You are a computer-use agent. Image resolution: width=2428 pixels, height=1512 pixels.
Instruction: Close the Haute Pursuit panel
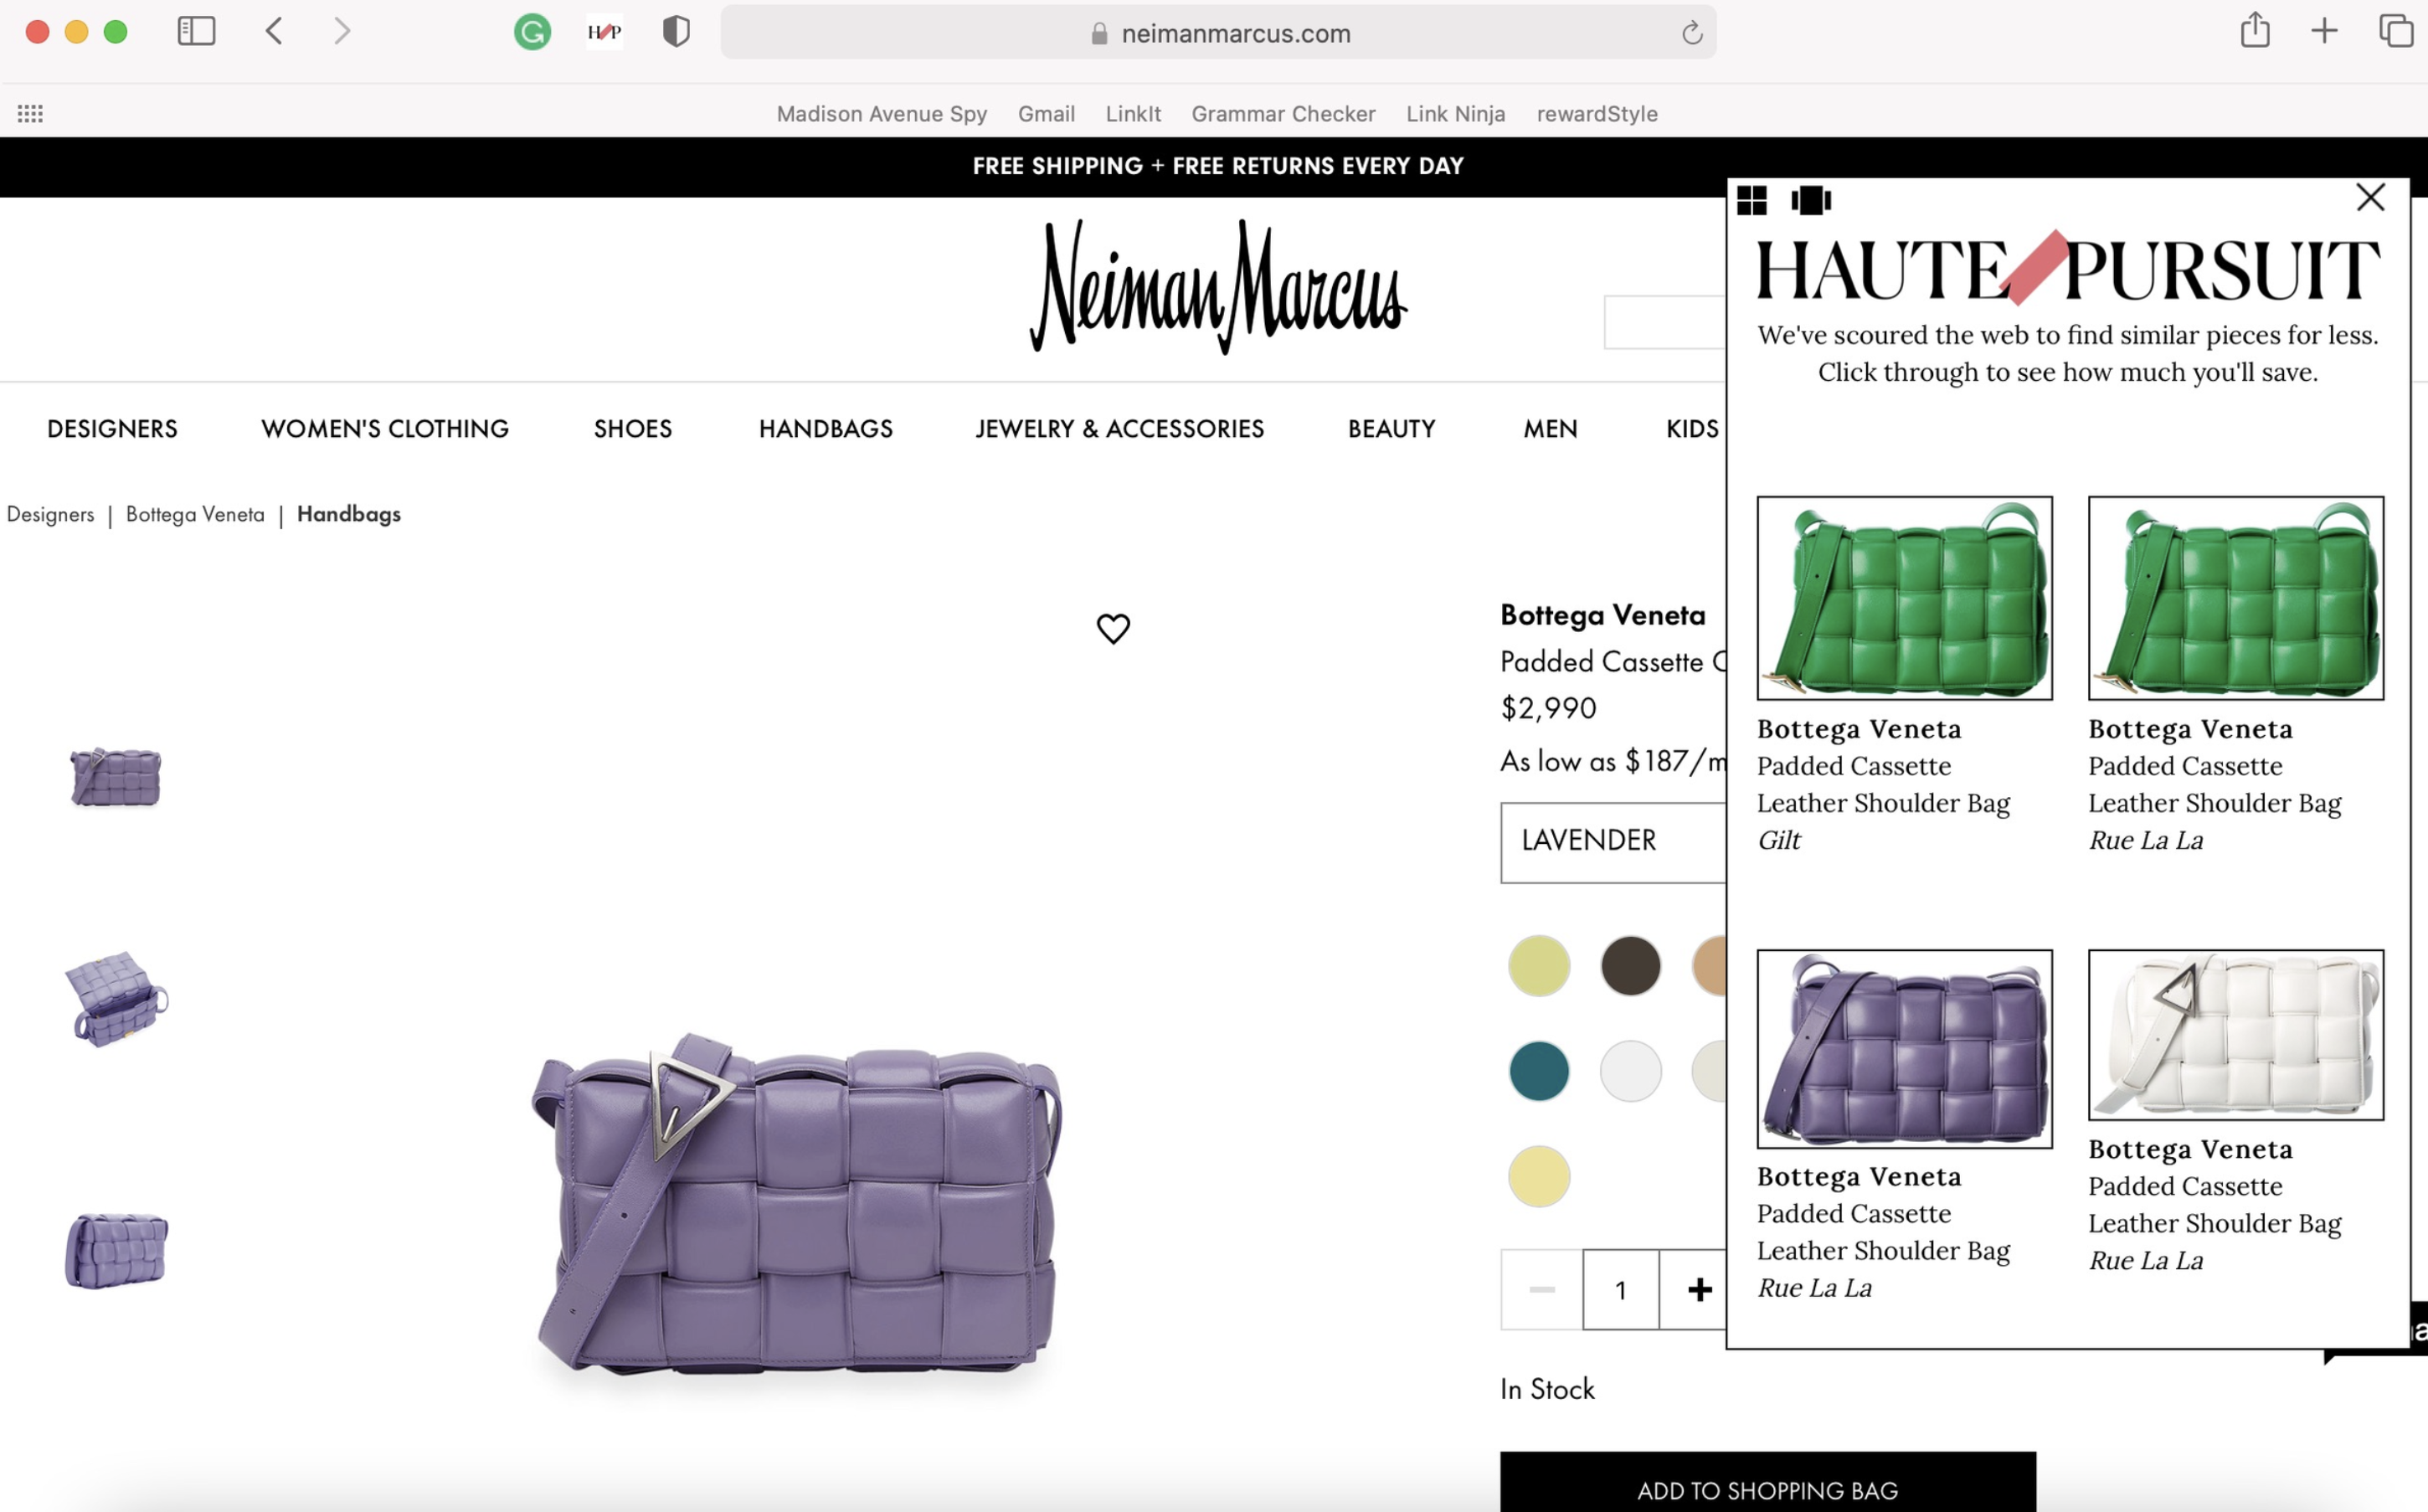point(2371,197)
